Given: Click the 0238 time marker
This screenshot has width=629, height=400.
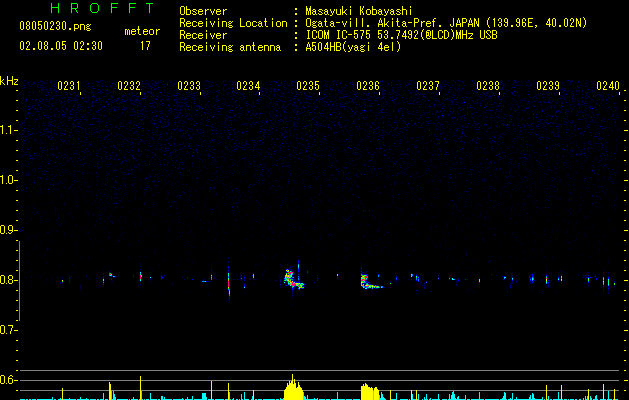Looking at the screenshot, I should point(488,86).
